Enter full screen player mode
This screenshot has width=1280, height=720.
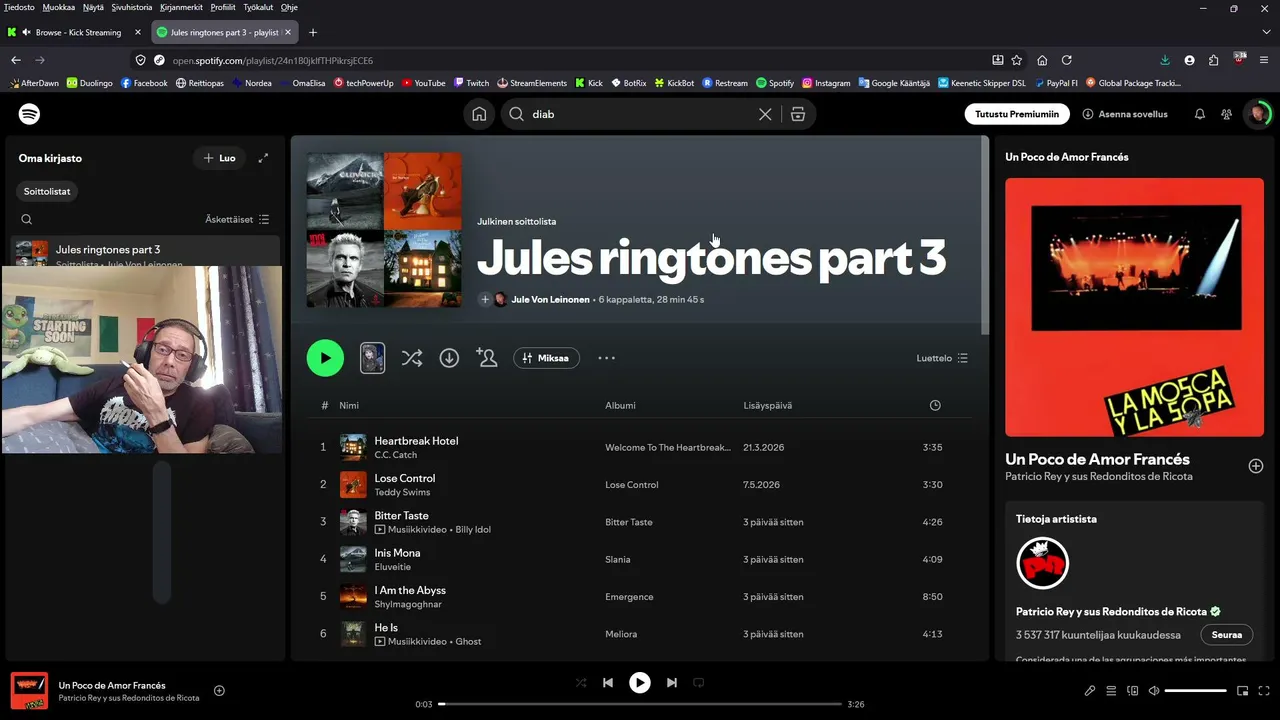pyautogui.click(x=1265, y=690)
